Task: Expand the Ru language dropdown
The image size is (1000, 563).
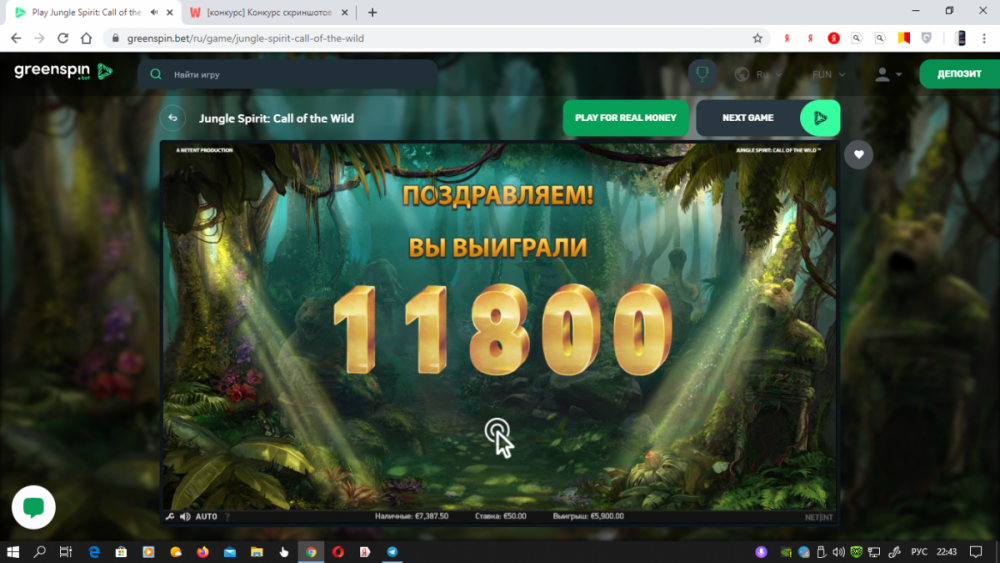Action: tap(759, 75)
